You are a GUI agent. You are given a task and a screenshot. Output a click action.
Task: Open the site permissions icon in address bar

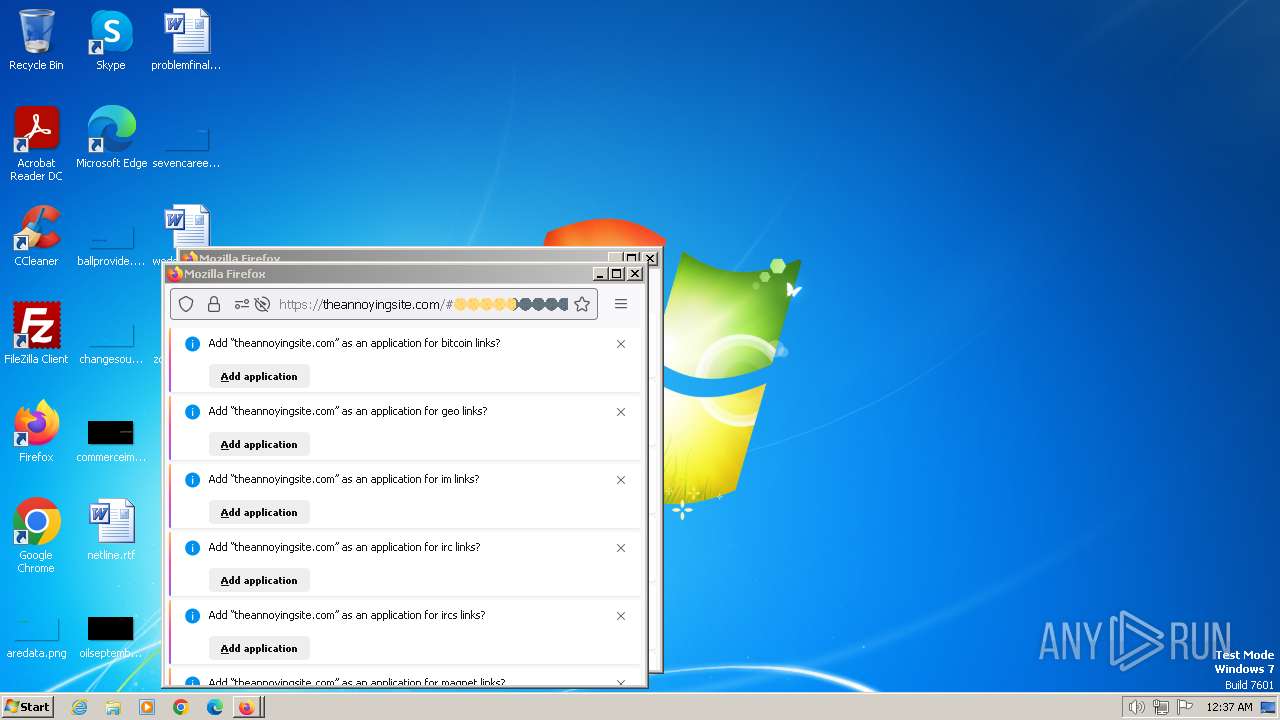click(241, 304)
